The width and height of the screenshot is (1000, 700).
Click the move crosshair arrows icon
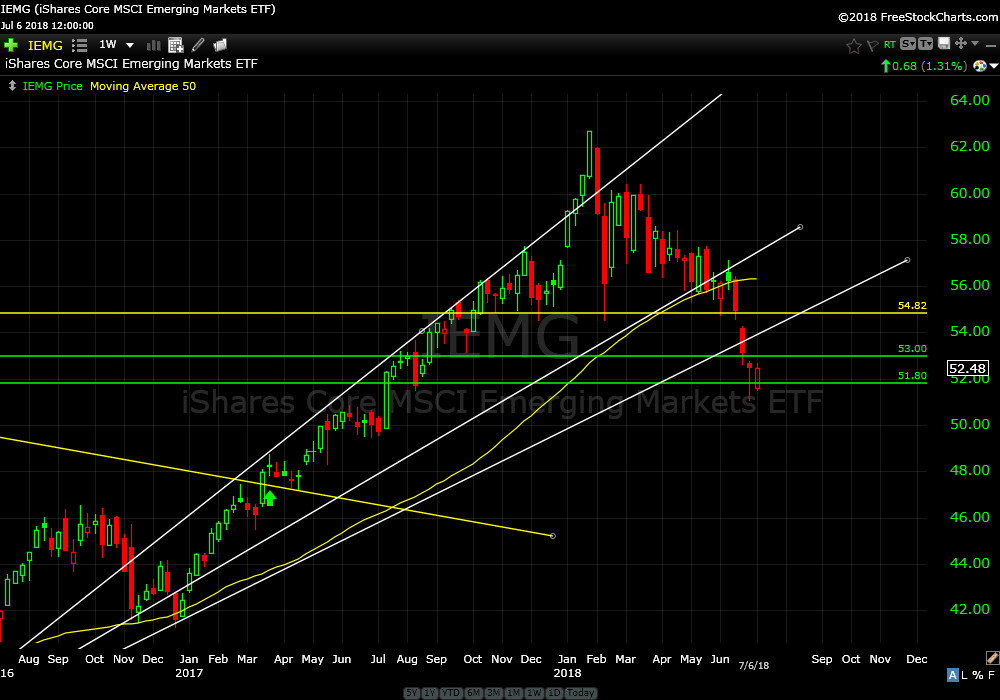(961, 44)
